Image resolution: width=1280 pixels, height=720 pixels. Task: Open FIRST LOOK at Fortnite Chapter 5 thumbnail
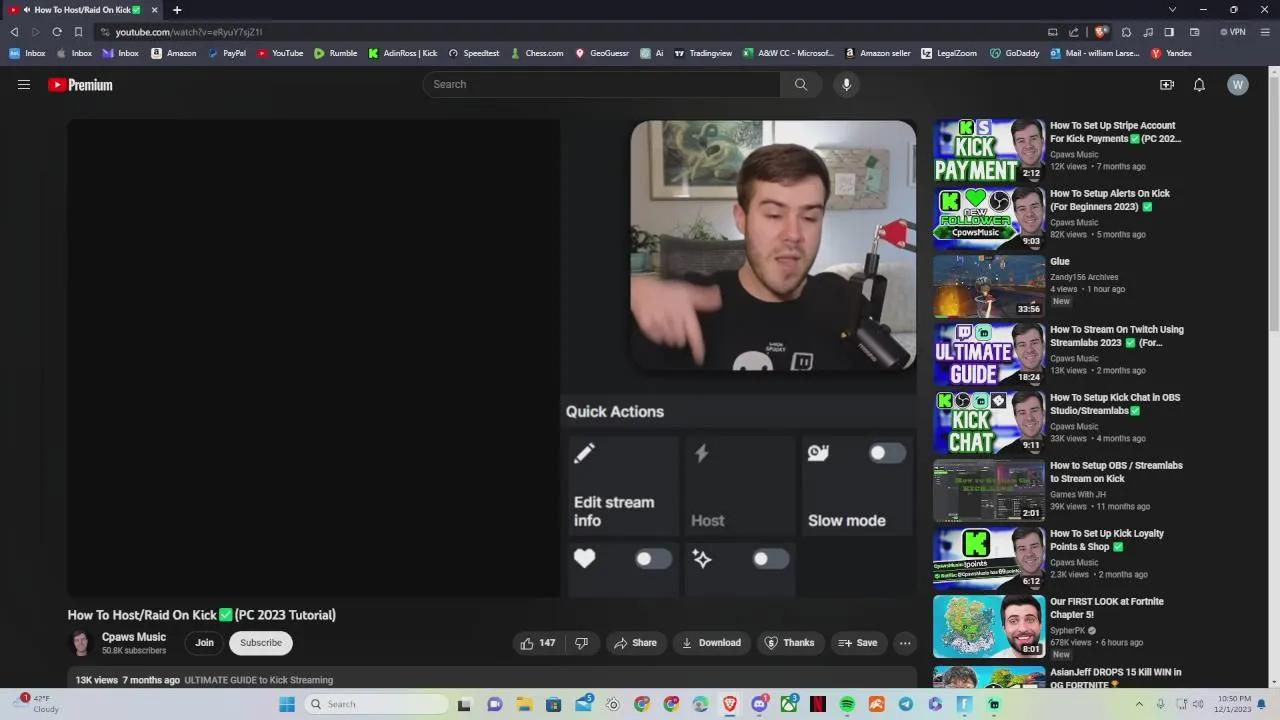click(x=989, y=626)
